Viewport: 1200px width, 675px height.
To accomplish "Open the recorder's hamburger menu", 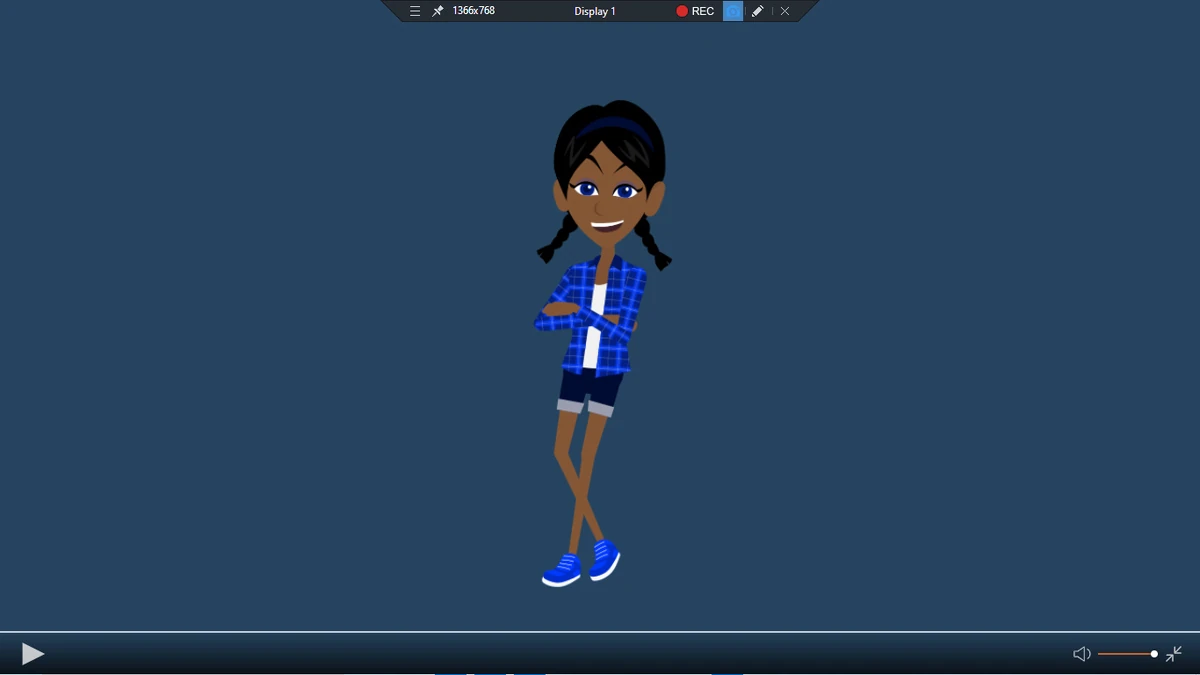I will pos(414,11).
